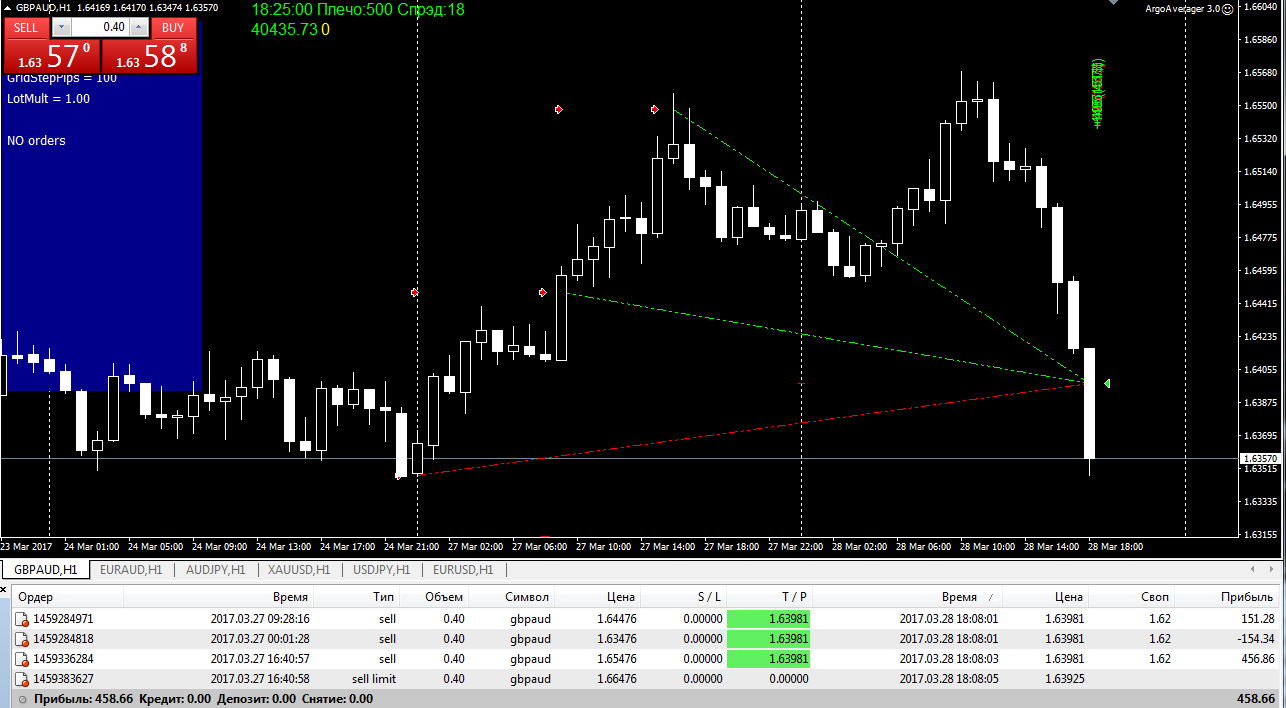Click open price 1.66476
This screenshot has width=1286, height=708.
(616, 679)
